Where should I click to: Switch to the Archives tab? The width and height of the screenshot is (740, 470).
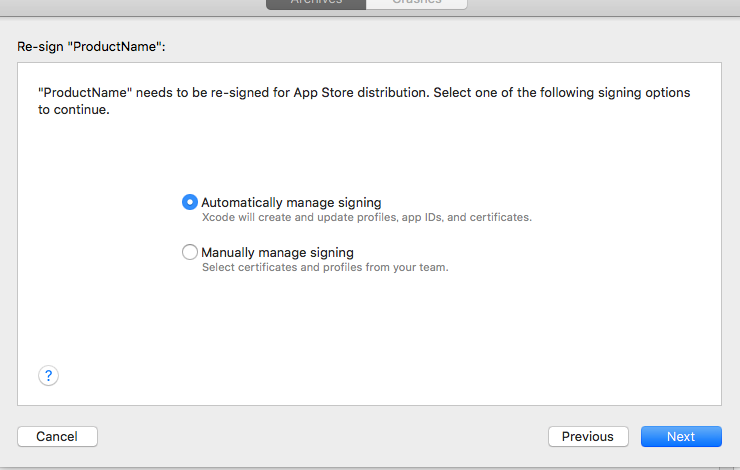point(316,3)
